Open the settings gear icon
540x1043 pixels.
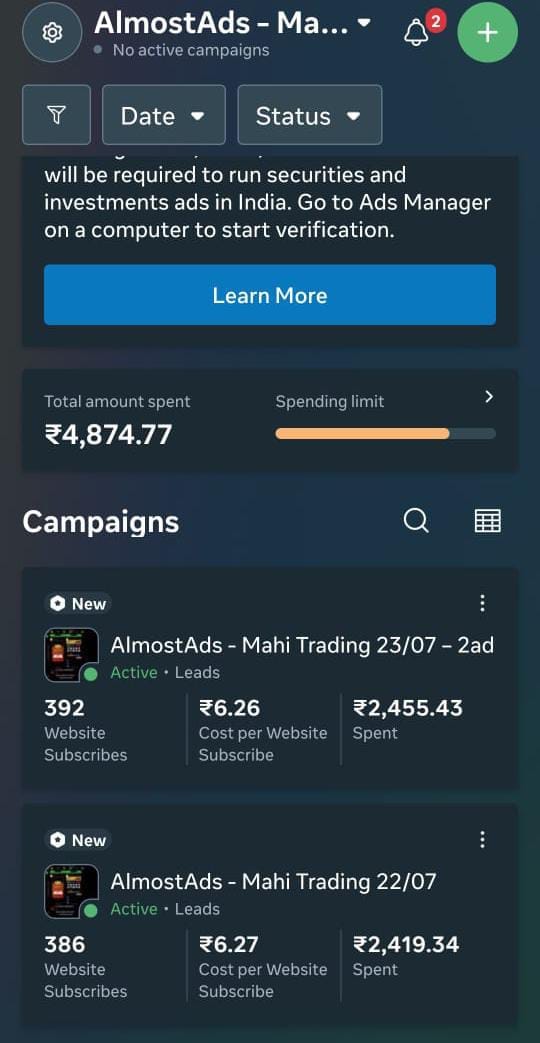pyautogui.click(x=52, y=32)
